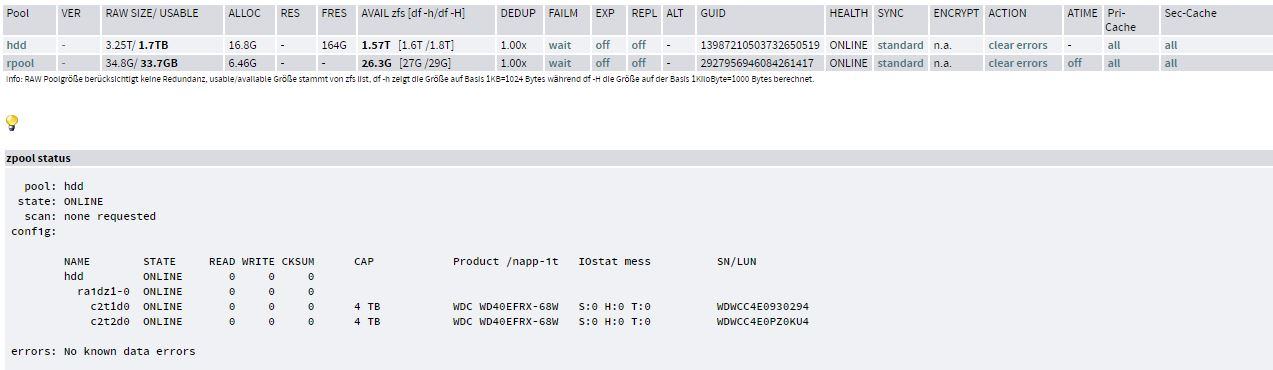The height and width of the screenshot is (370, 1273).
Task: Select GUID 2927956946084261417
Action: click(756, 63)
